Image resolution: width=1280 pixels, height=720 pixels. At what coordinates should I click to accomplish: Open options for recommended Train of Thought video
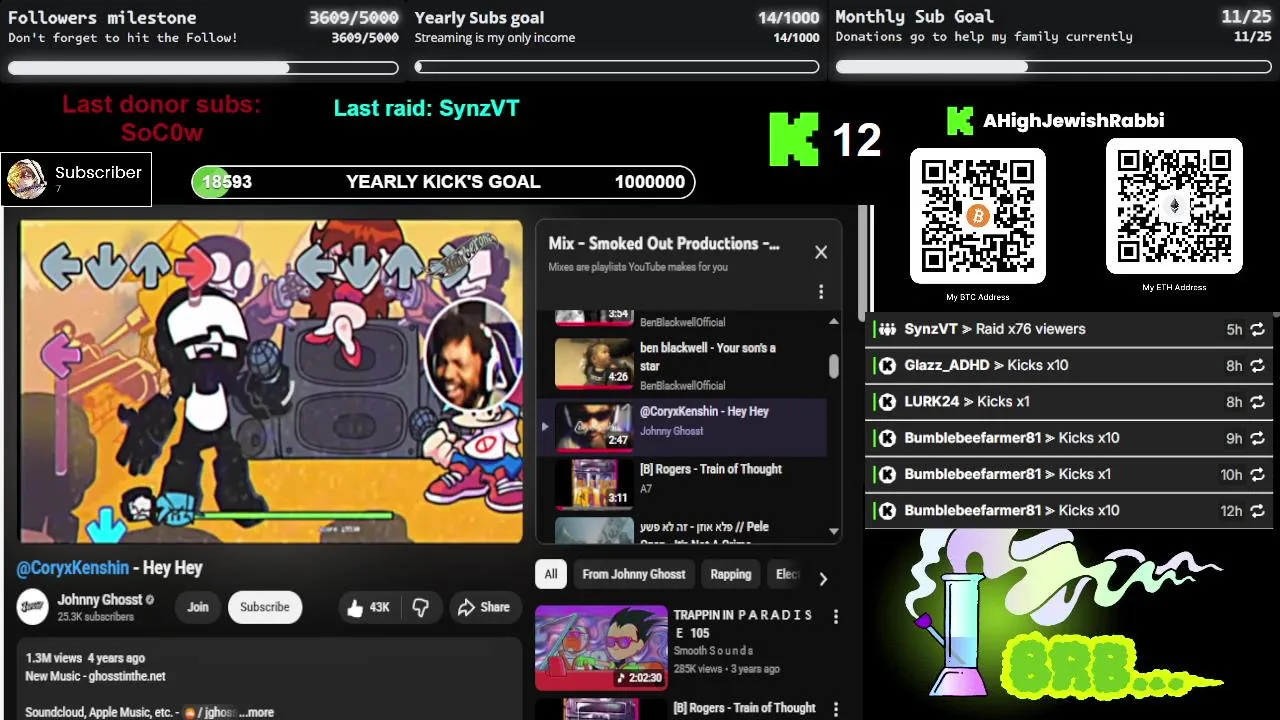(x=836, y=710)
